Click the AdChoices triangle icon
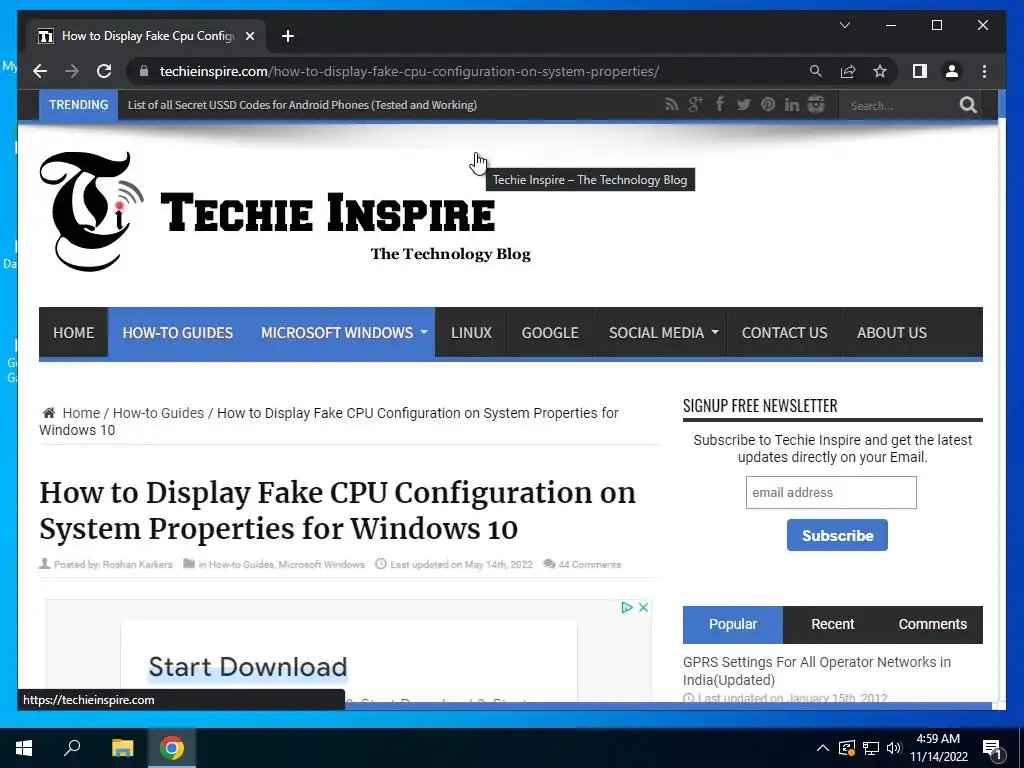 [627, 607]
